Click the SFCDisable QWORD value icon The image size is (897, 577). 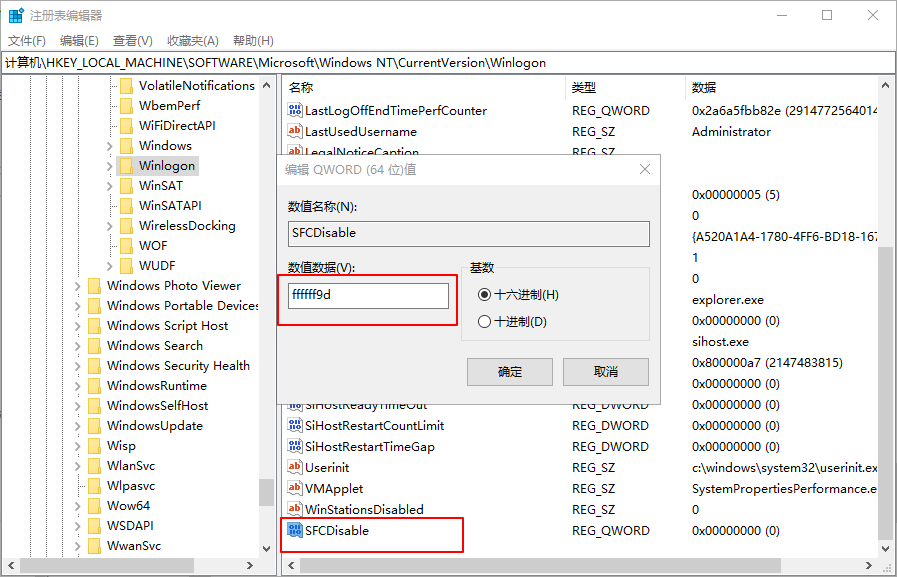click(x=295, y=531)
